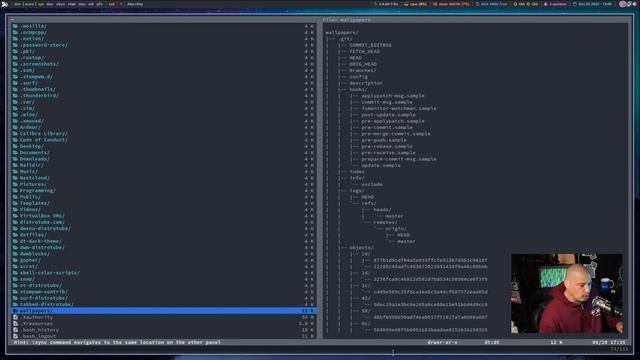Click the webcam video overlay
The image size is (640, 360).
pyautogui.click(x=567, y=293)
